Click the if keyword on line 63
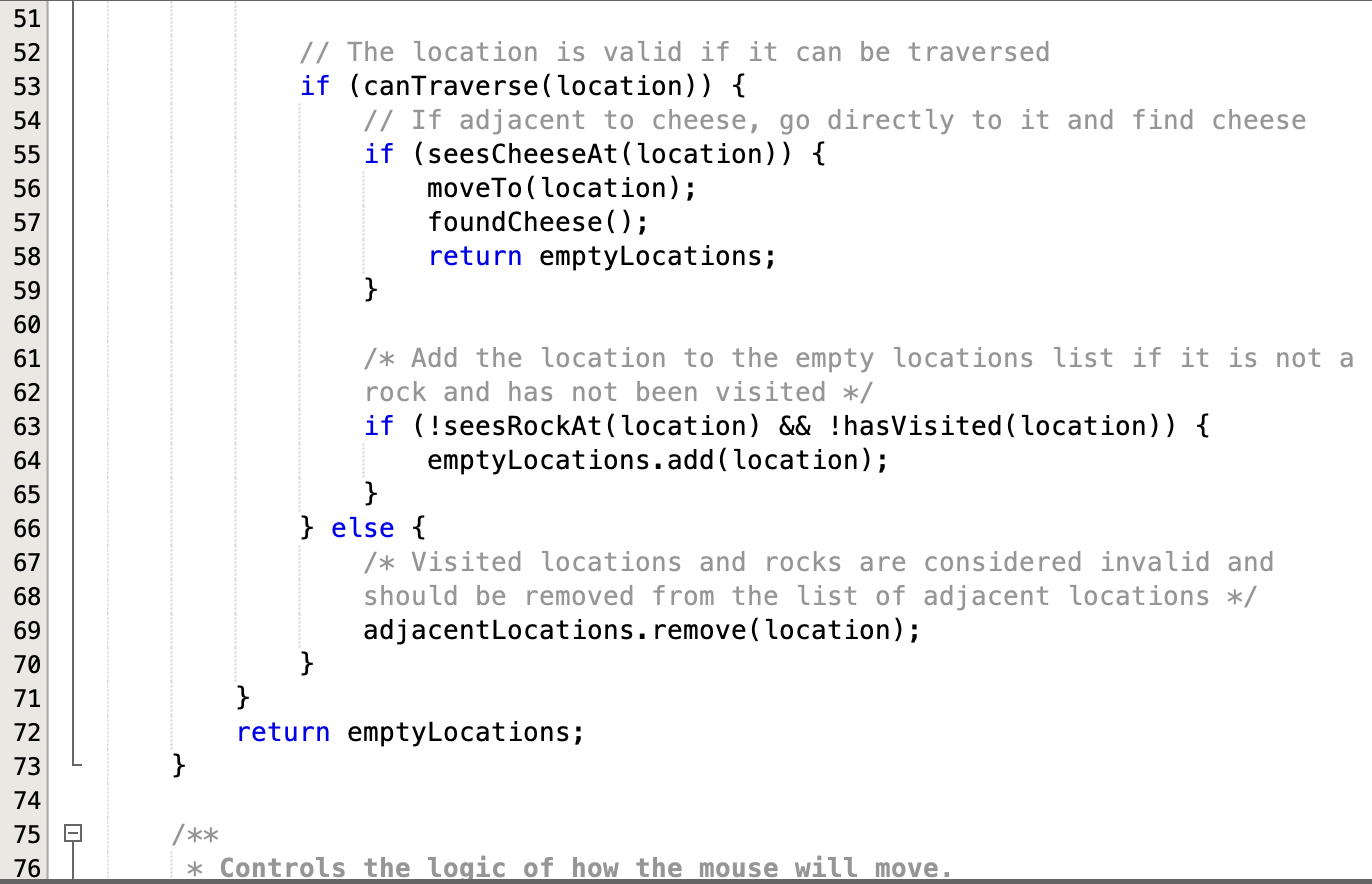1372x884 pixels. pos(379,425)
